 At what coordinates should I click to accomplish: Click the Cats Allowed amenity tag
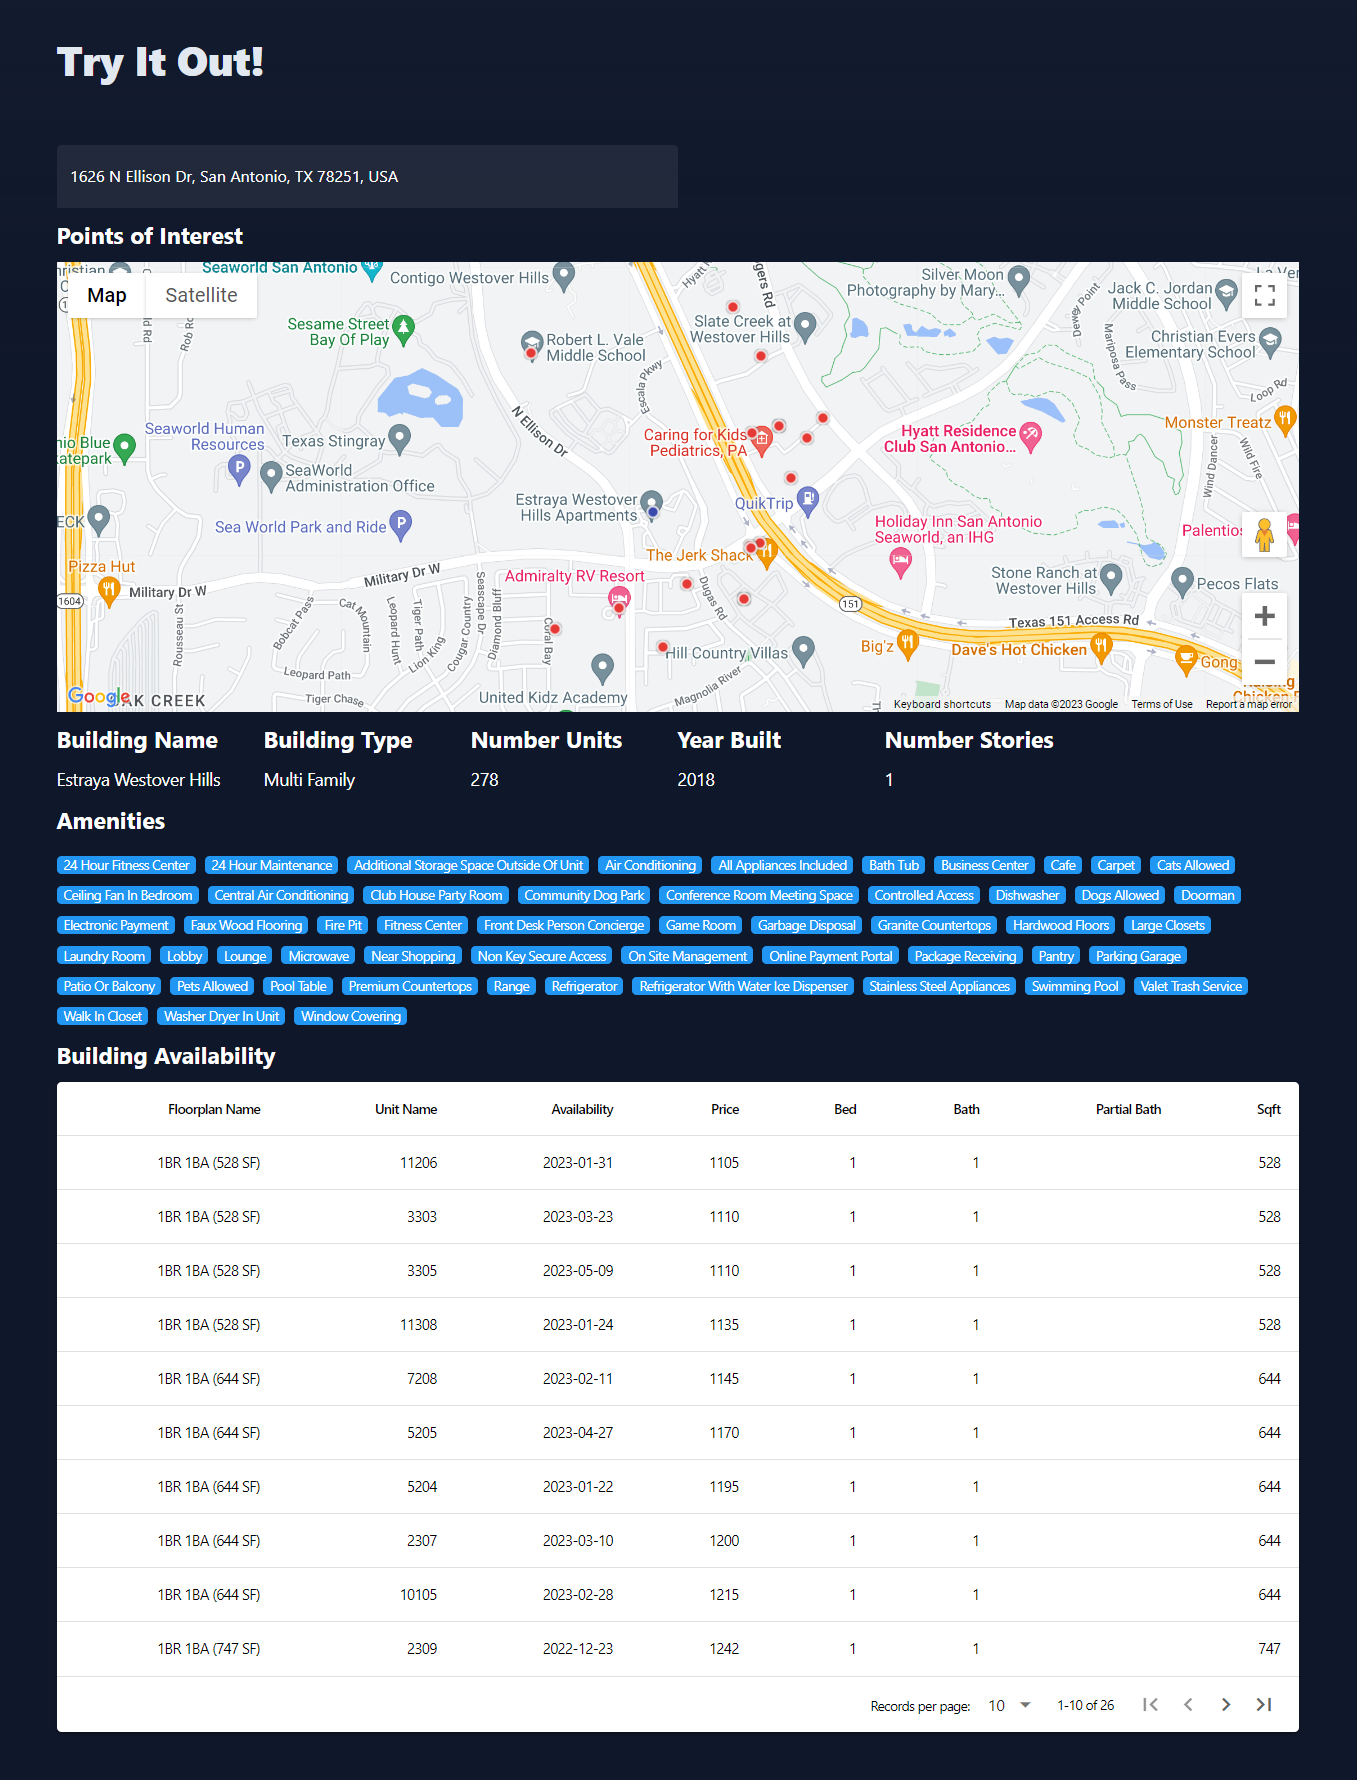pos(1193,865)
